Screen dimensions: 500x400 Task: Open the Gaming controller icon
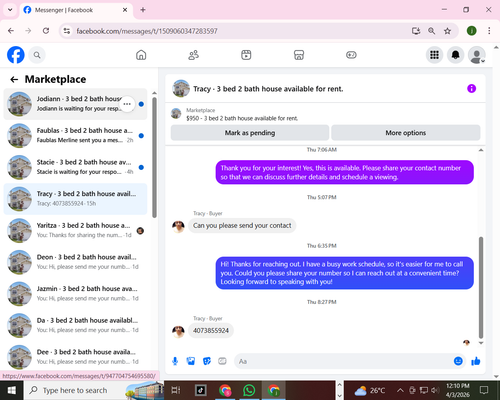tap(351, 55)
